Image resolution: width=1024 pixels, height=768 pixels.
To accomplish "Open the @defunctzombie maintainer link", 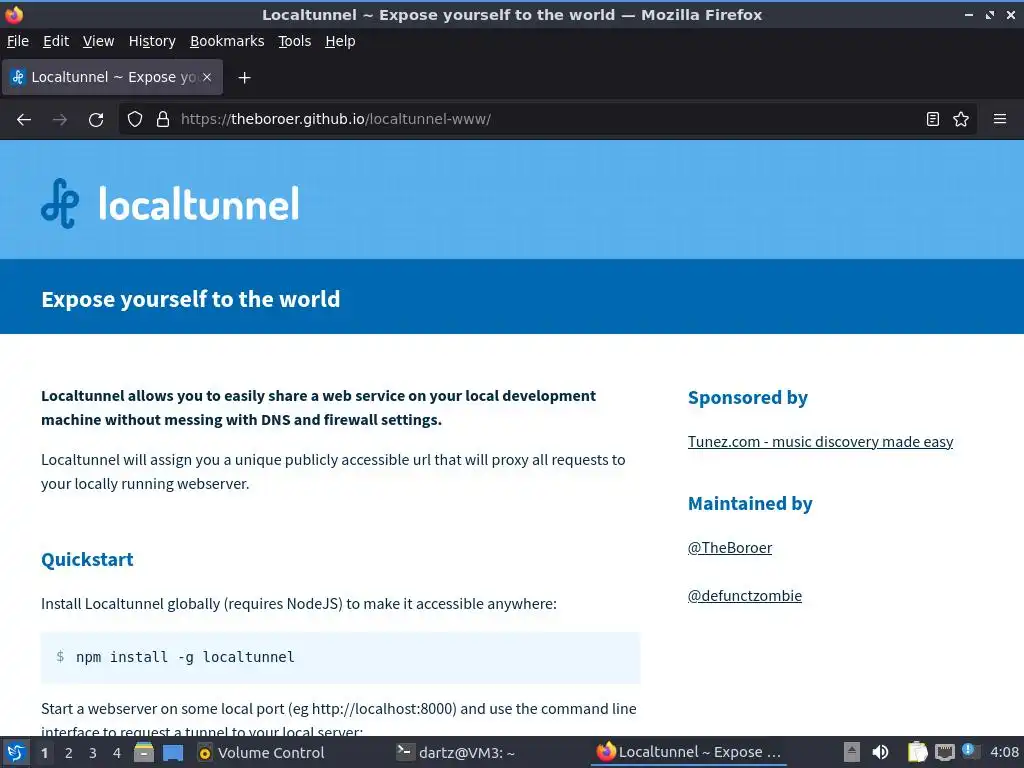I will (x=744, y=596).
